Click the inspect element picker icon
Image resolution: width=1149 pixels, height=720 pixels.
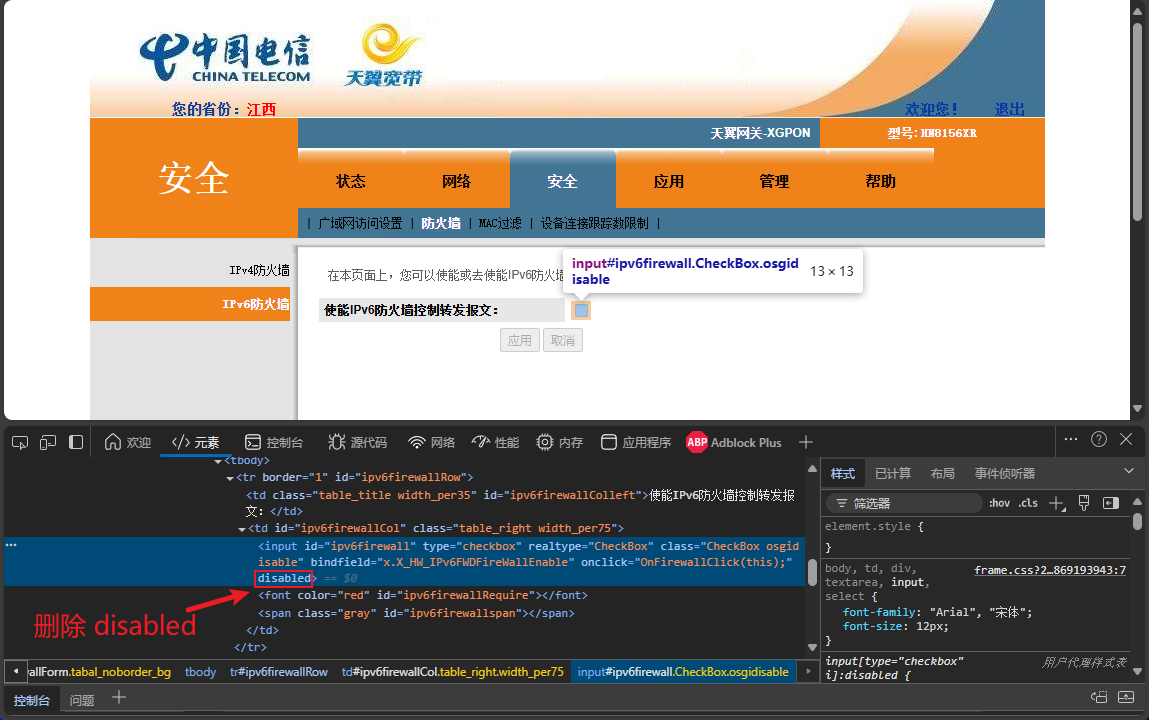click(x=20, y=442)
